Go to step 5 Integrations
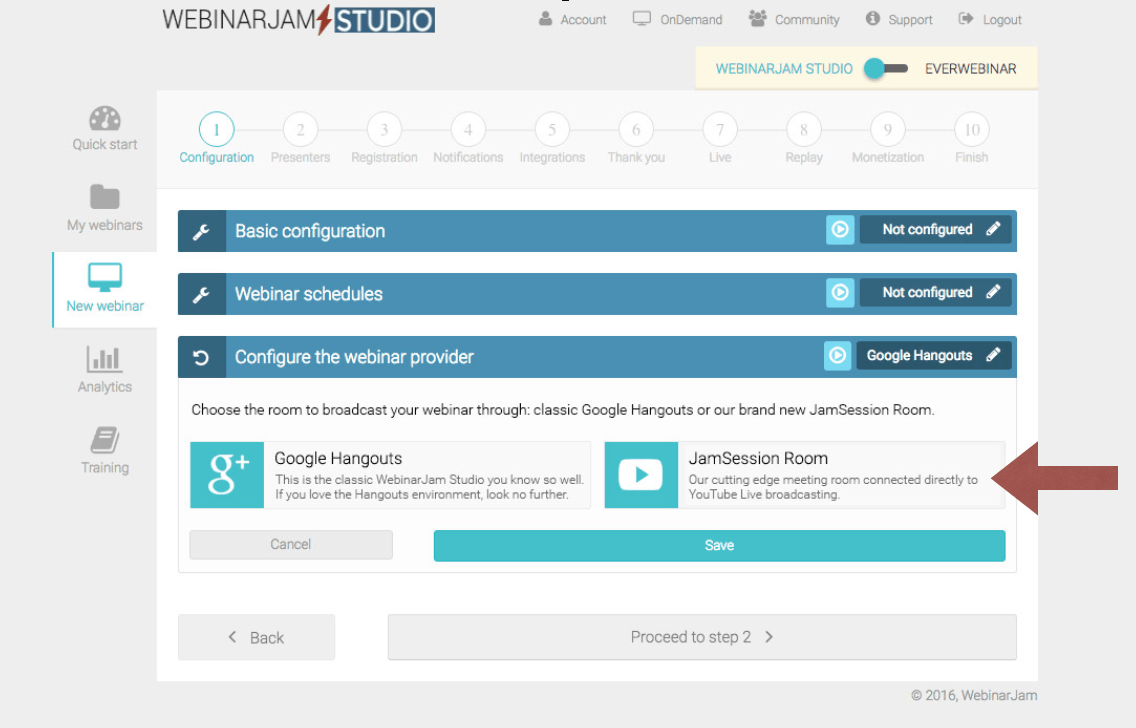Screen dimensions: 1136x728 click(552, 138)
